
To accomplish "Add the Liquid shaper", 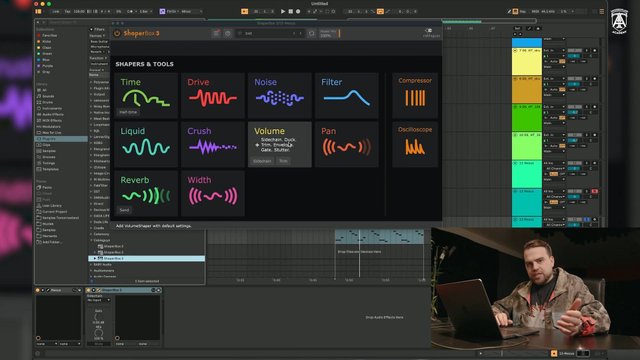I will (x=146, y=144).
